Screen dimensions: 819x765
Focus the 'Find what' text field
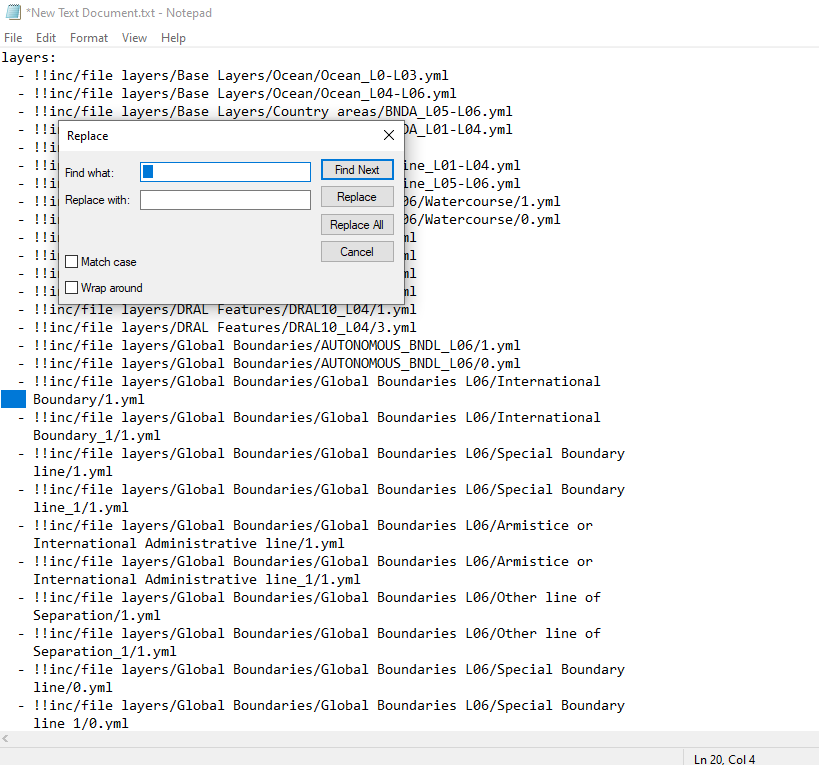coord(226,172)
